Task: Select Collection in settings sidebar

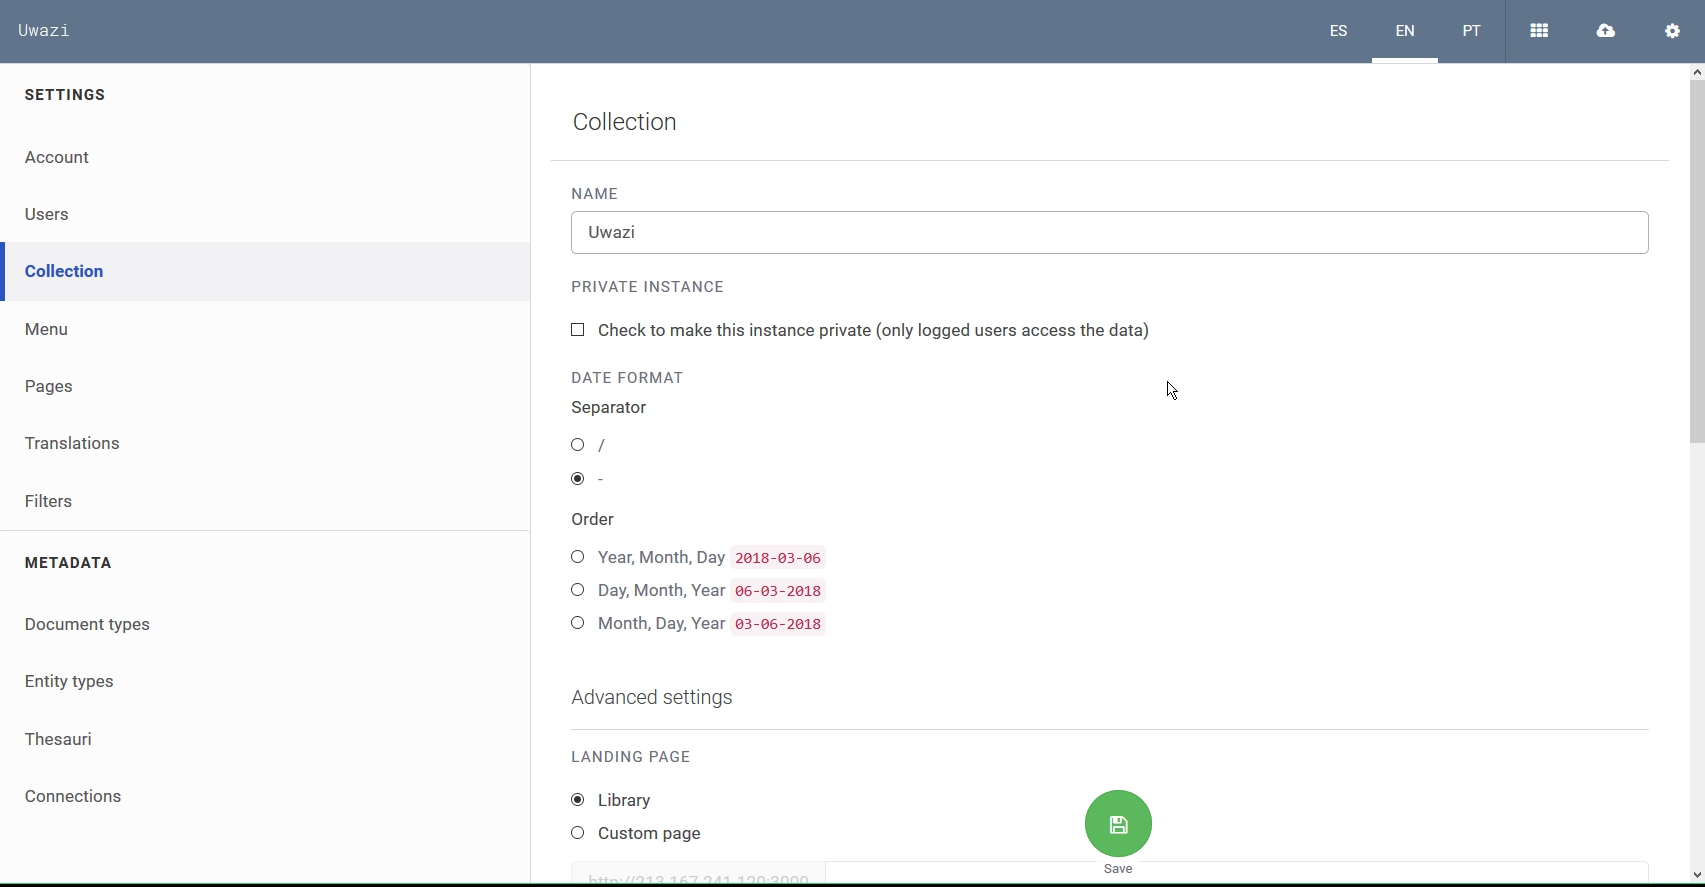Action: (x=265, y=272)
